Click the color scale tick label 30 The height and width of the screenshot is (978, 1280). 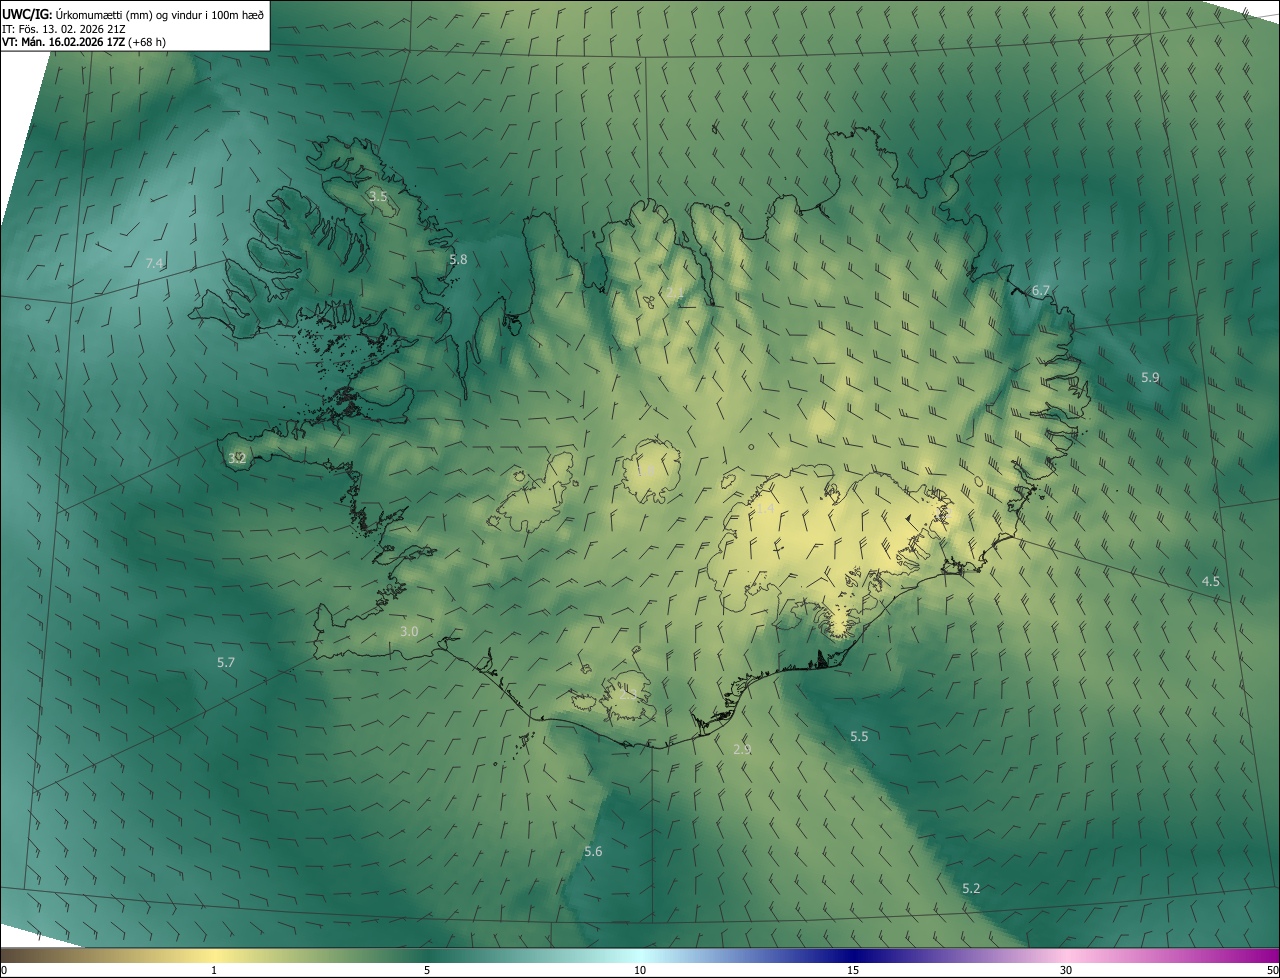pyautogui.click(x=1066, y=970)
